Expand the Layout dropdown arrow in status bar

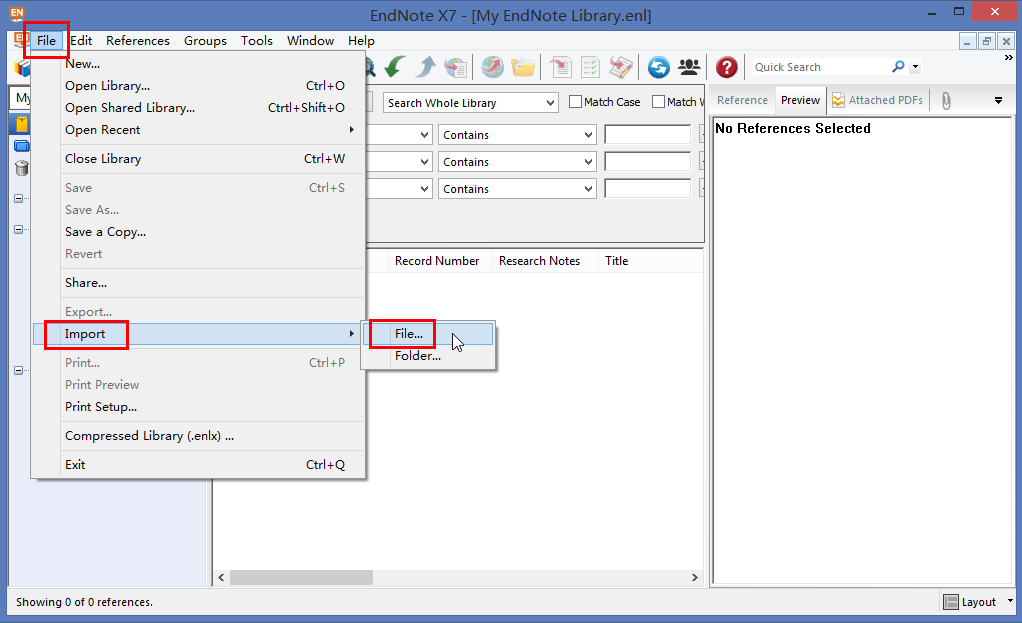[x=1010, y=601]
